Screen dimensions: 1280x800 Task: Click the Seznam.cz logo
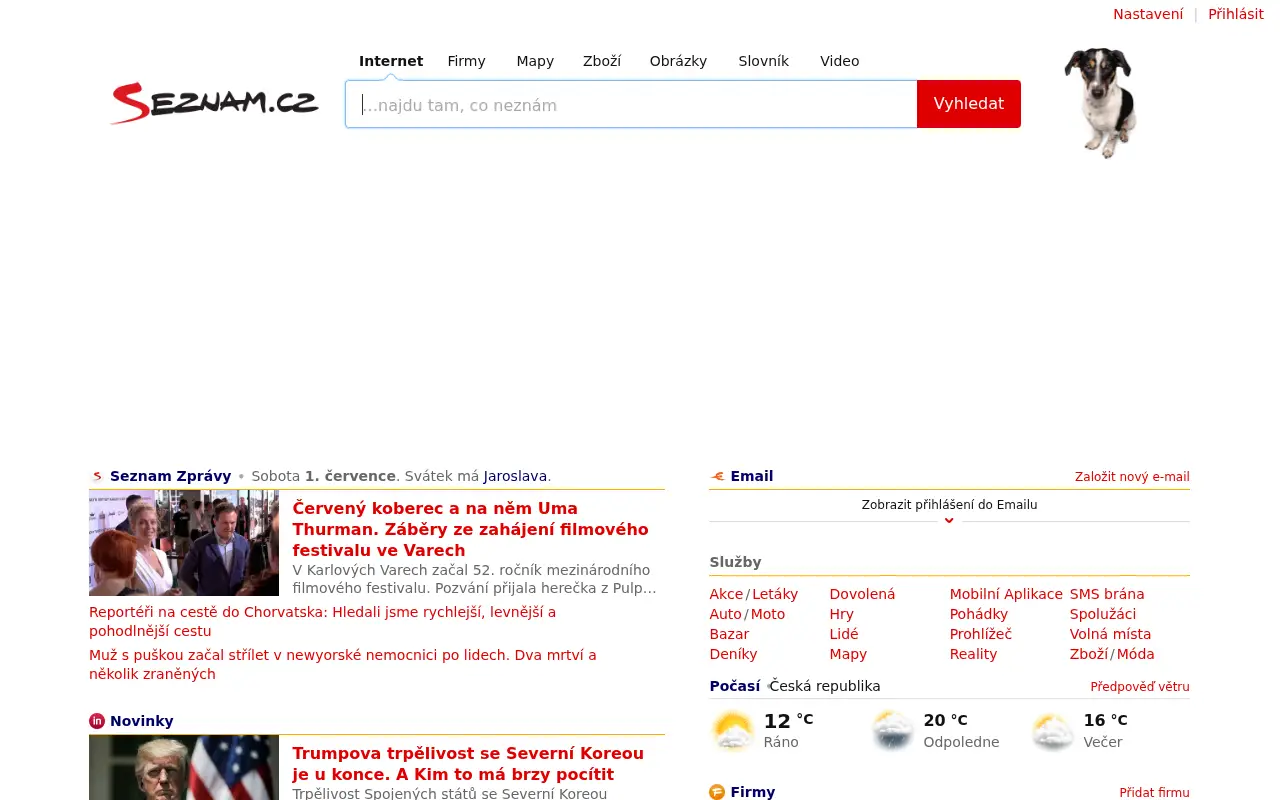pyautogui.click(x=214, y=103)
